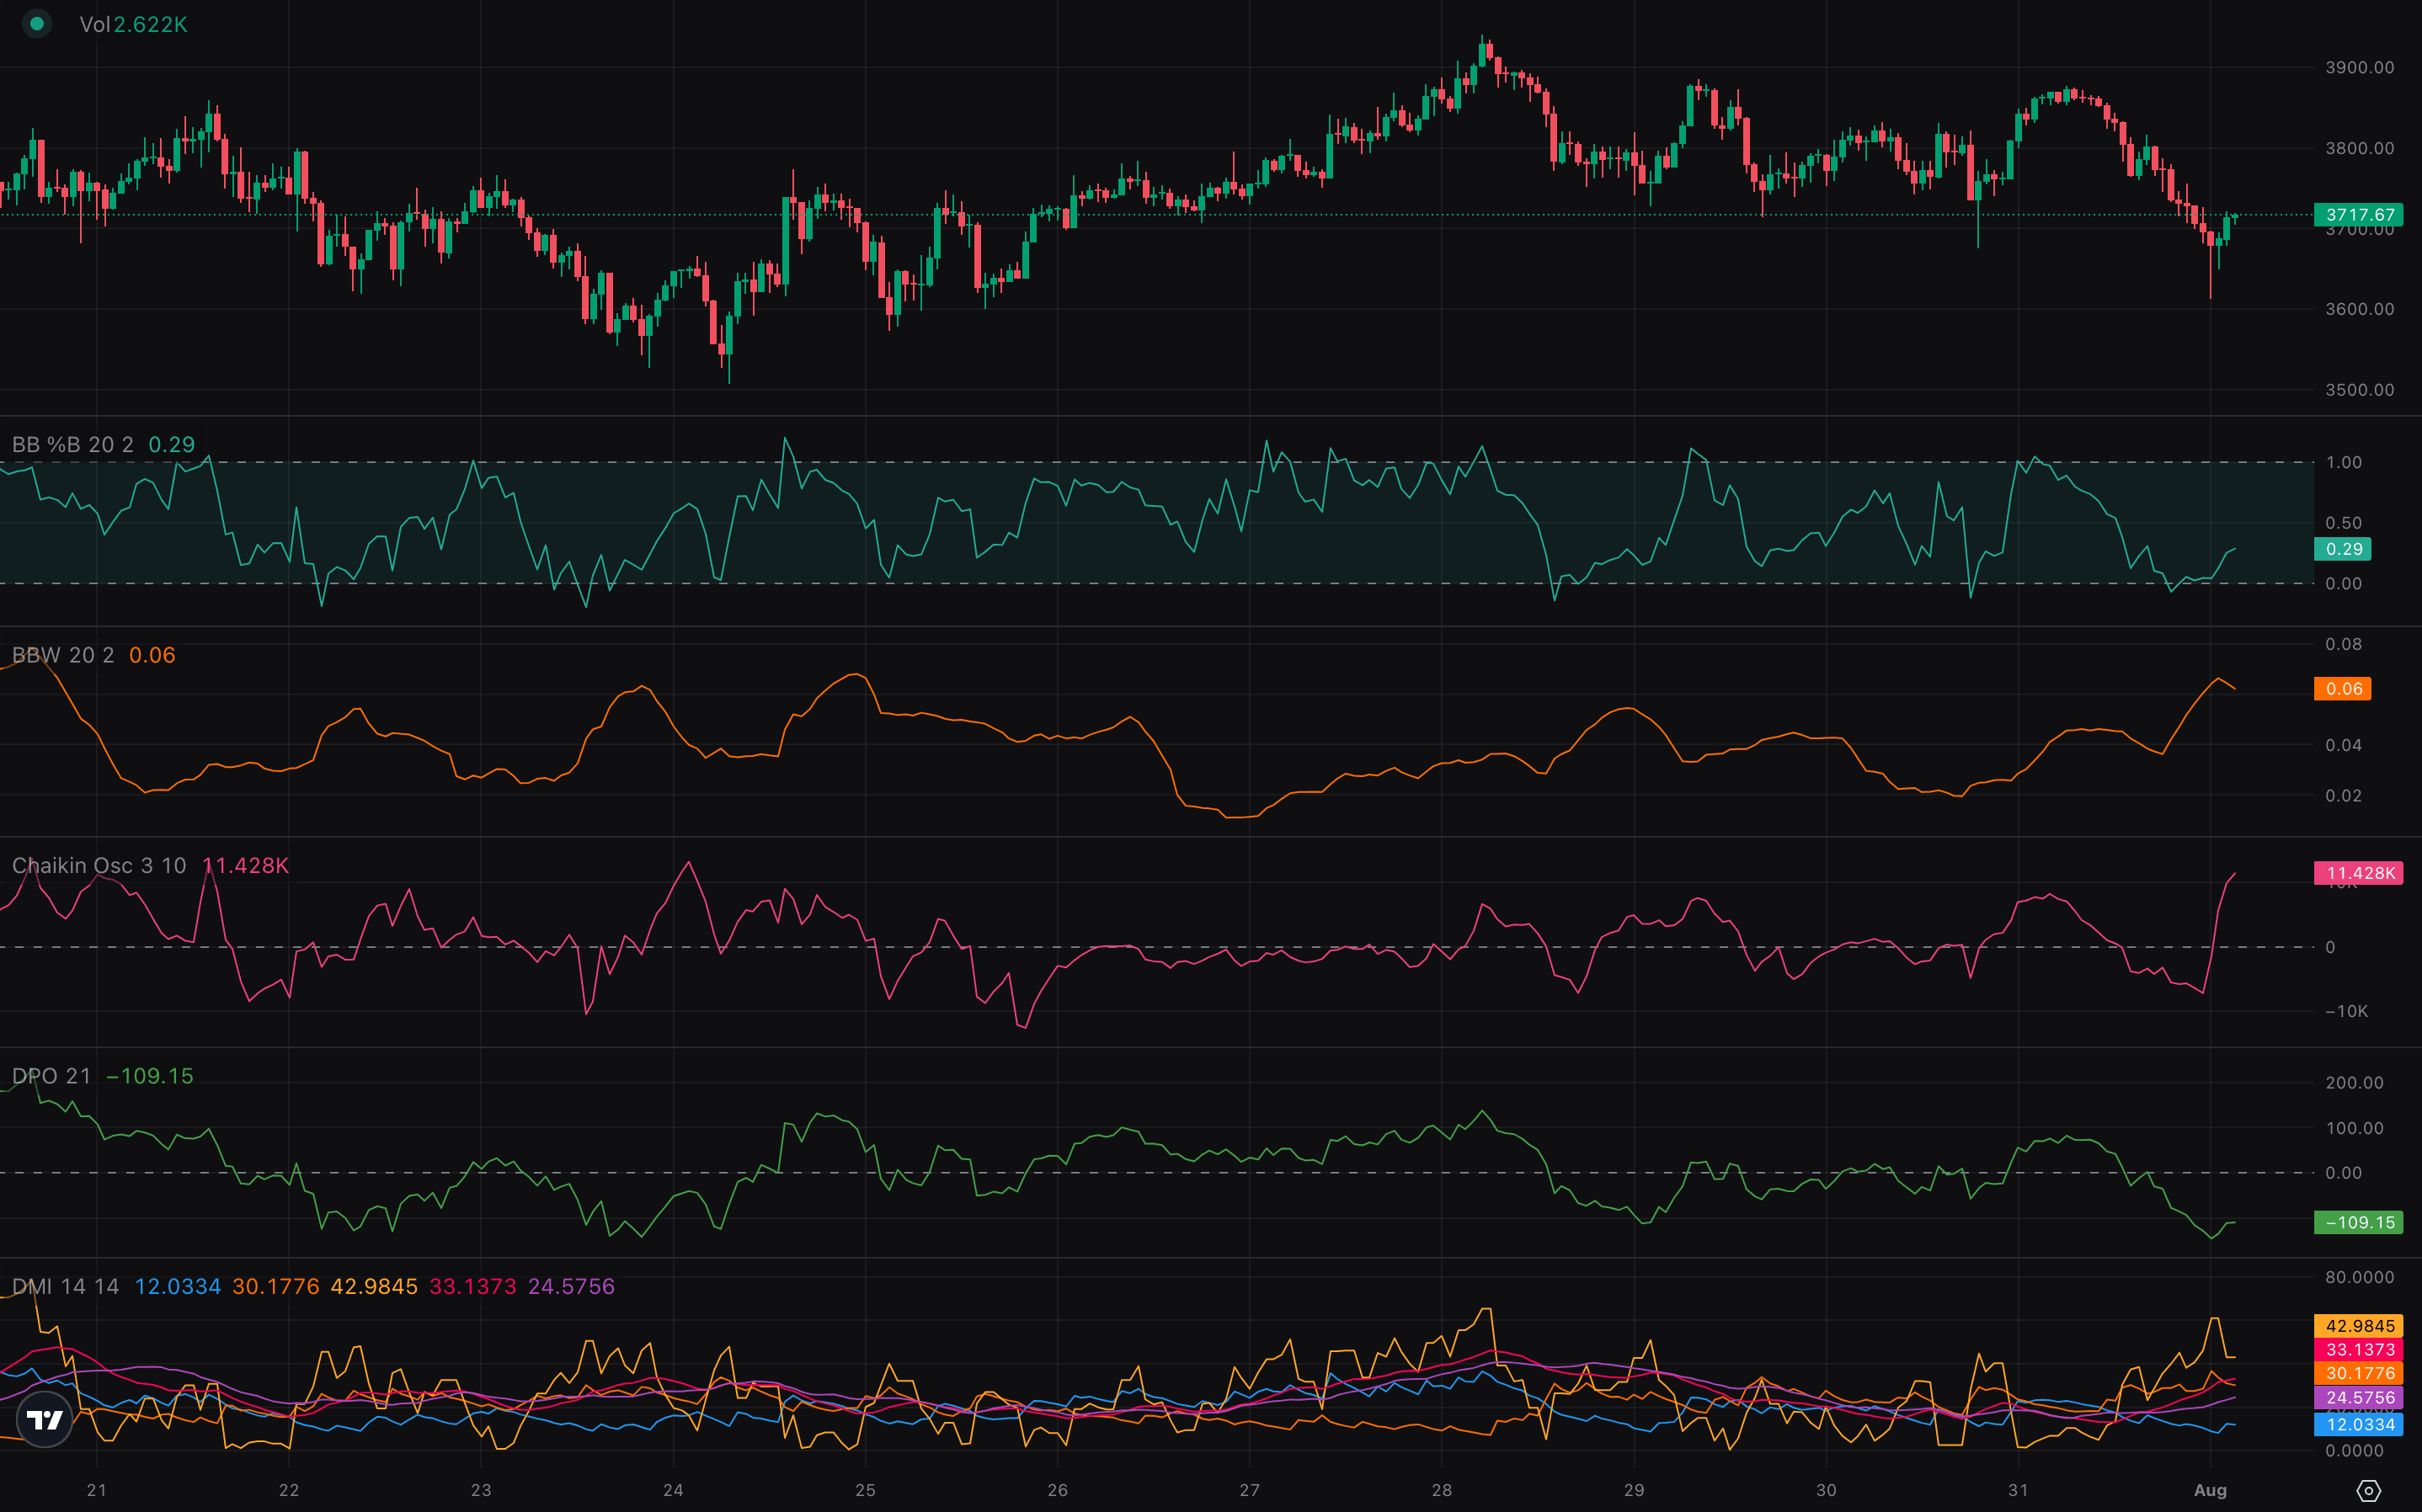Click the 3900.00 price scale label

click(2359, 68)
